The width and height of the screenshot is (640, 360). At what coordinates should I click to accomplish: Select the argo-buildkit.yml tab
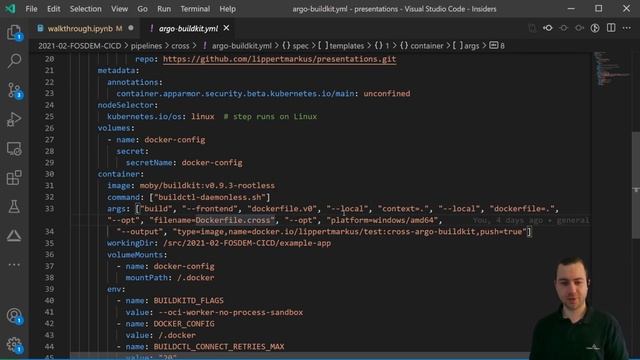188,28
